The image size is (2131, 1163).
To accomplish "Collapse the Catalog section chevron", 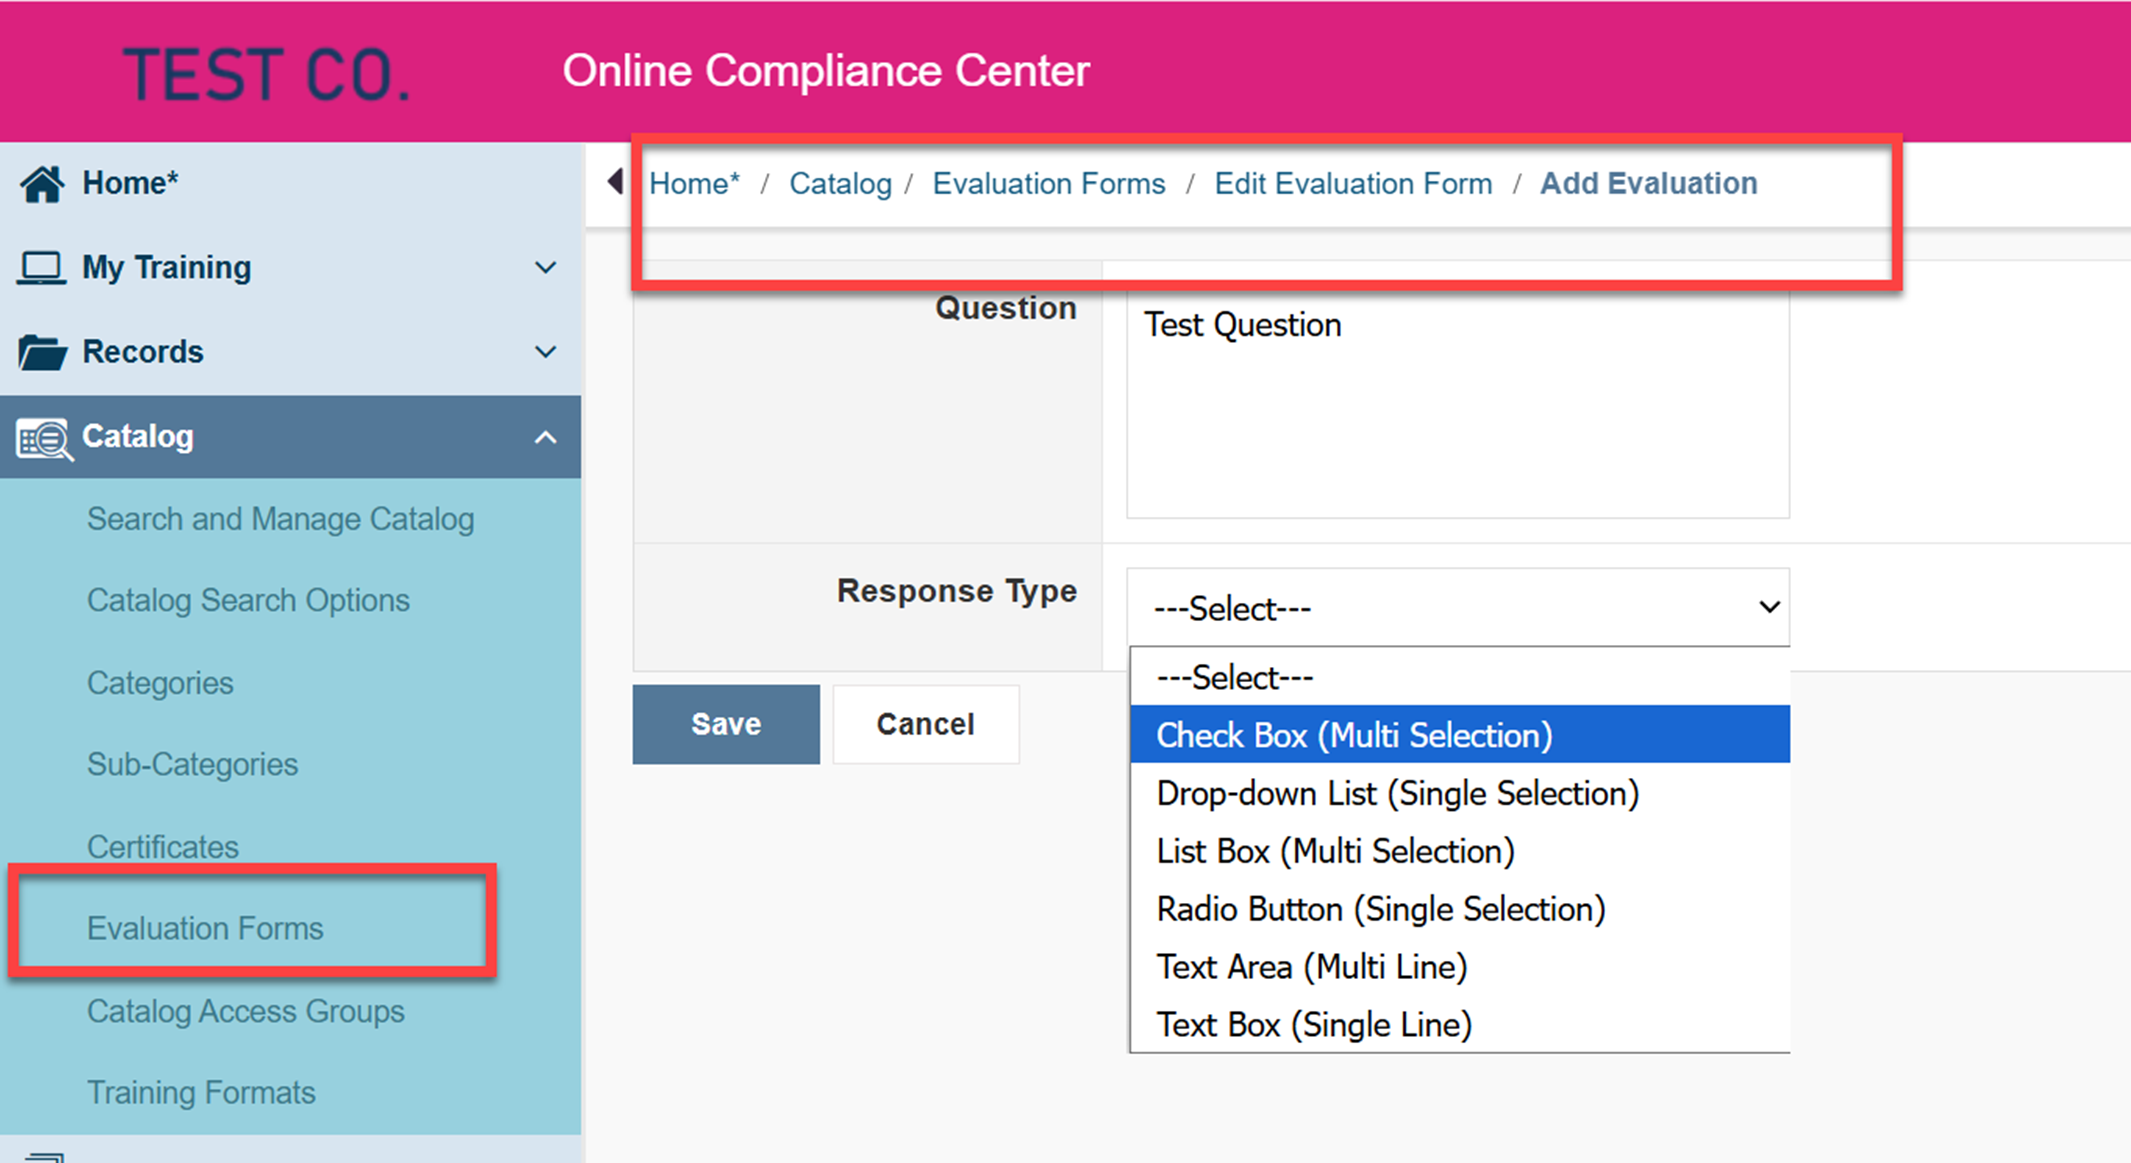I will (545, 437).
